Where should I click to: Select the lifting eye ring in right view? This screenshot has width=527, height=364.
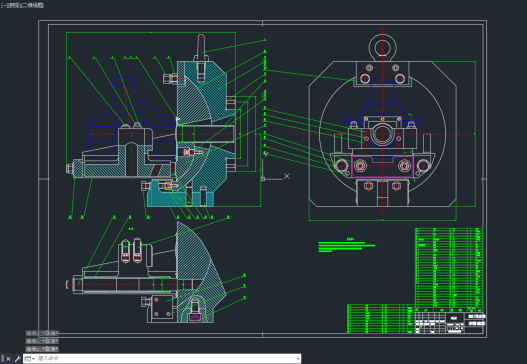point(382,47)
